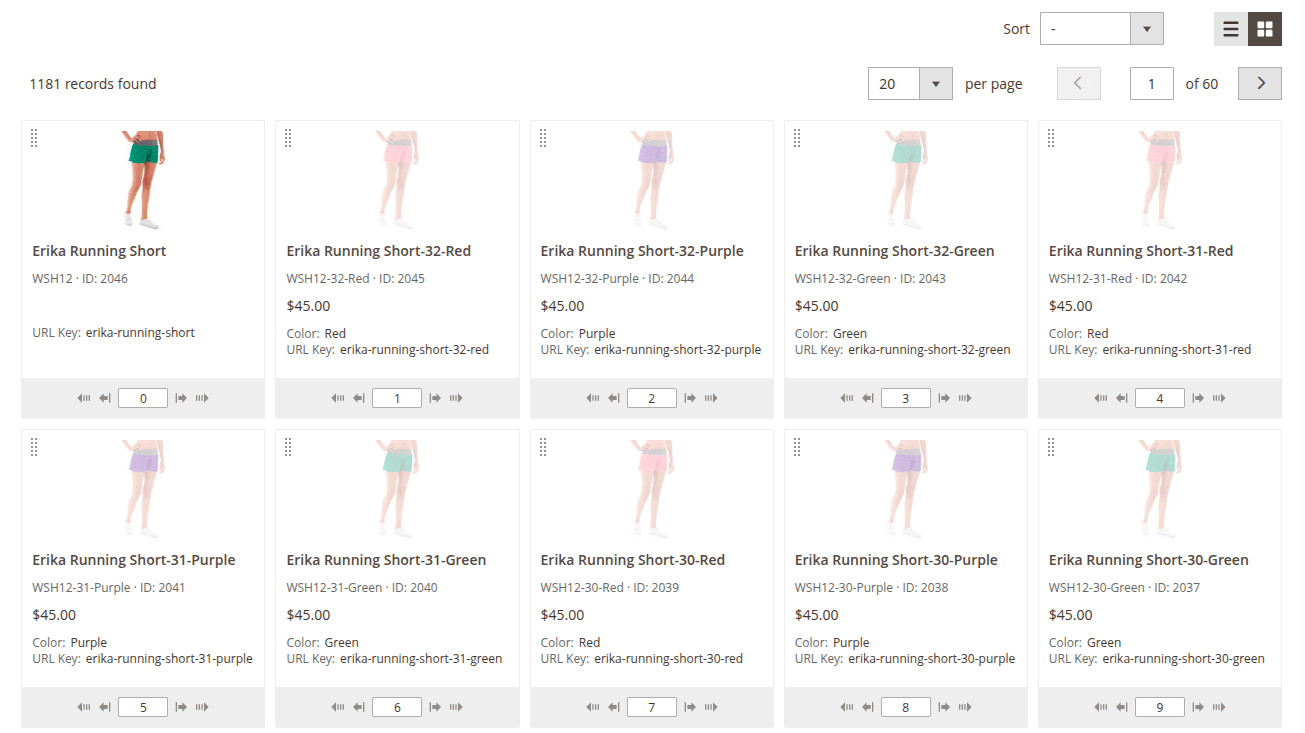The image size is (1305, 733).
Task: Move Erika Running Short-31-Purple one position forward
Action: pos(181,707)
